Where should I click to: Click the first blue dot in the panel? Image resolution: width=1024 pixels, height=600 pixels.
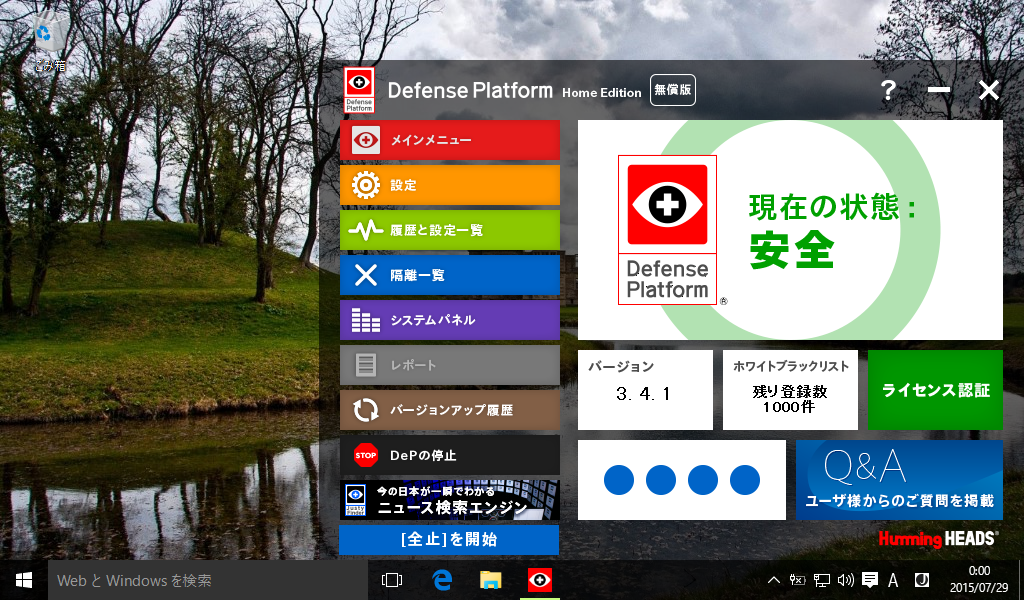(x=619, y=480)
